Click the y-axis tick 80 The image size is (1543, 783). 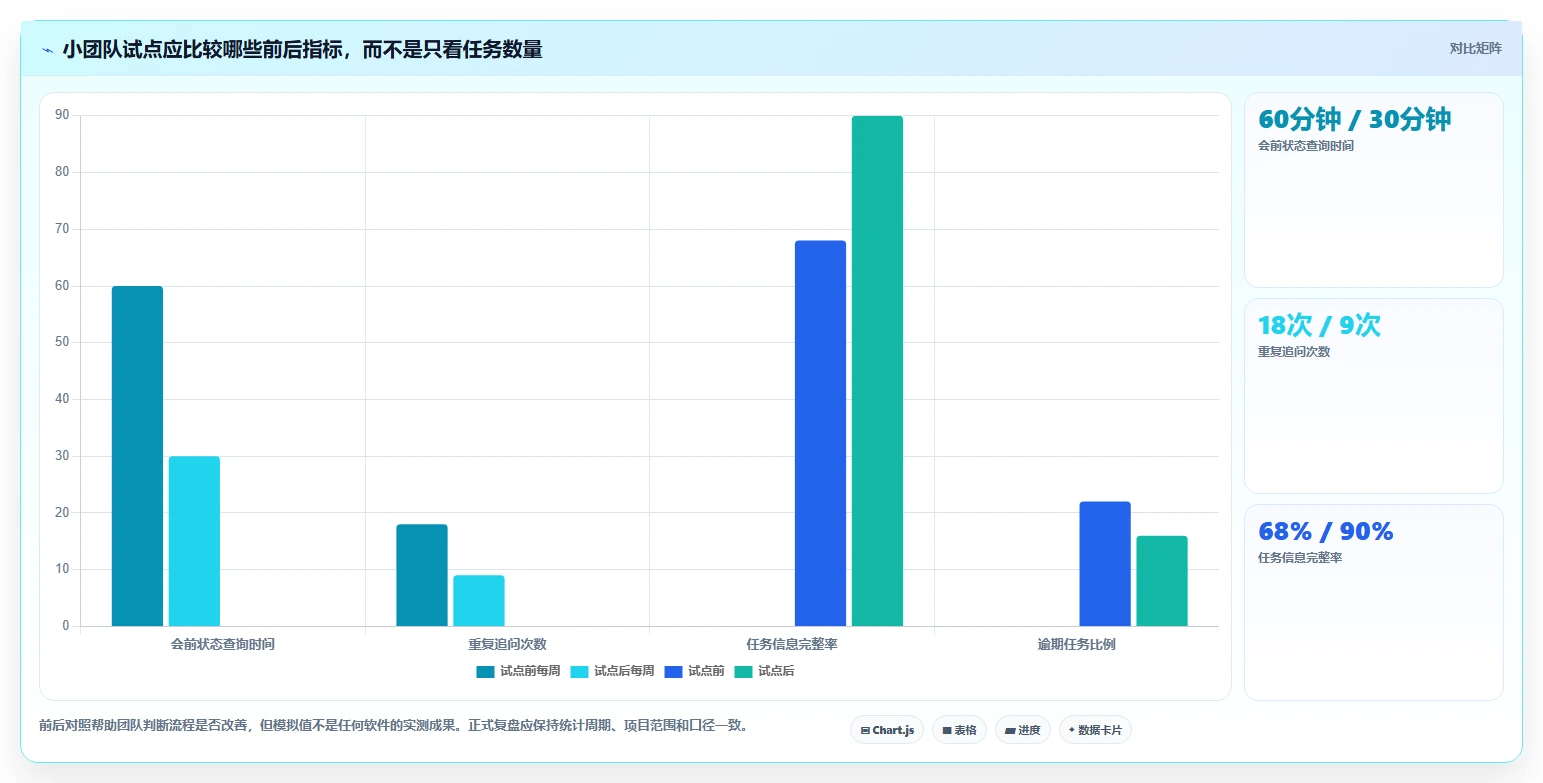pyautogui.click(x=62, y=172)
